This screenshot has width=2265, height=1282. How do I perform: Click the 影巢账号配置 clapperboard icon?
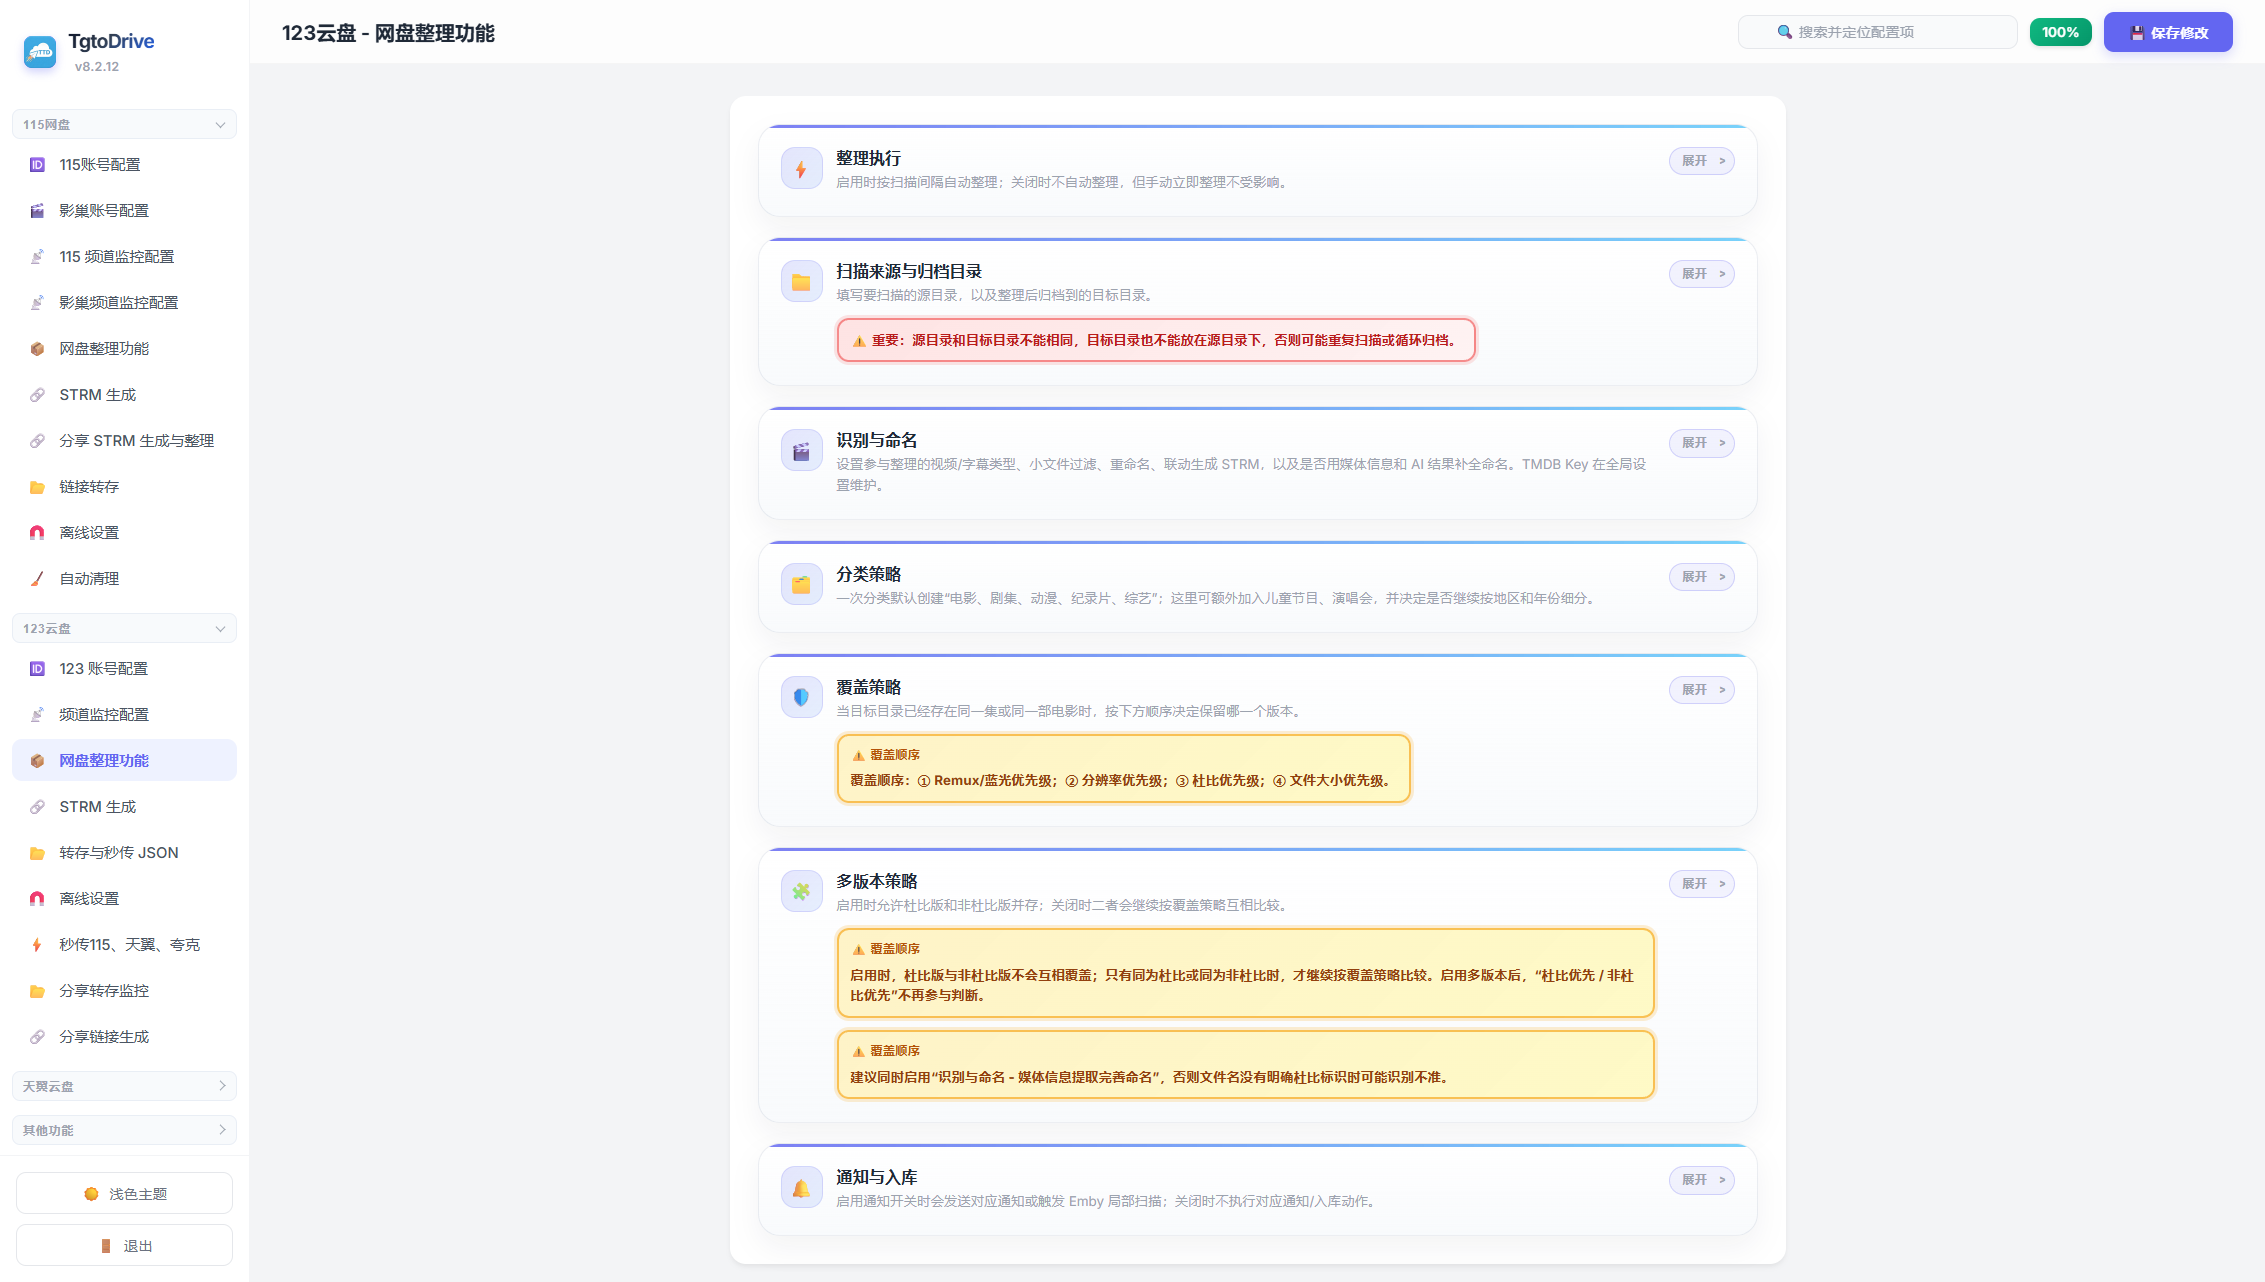click(37, 211)
